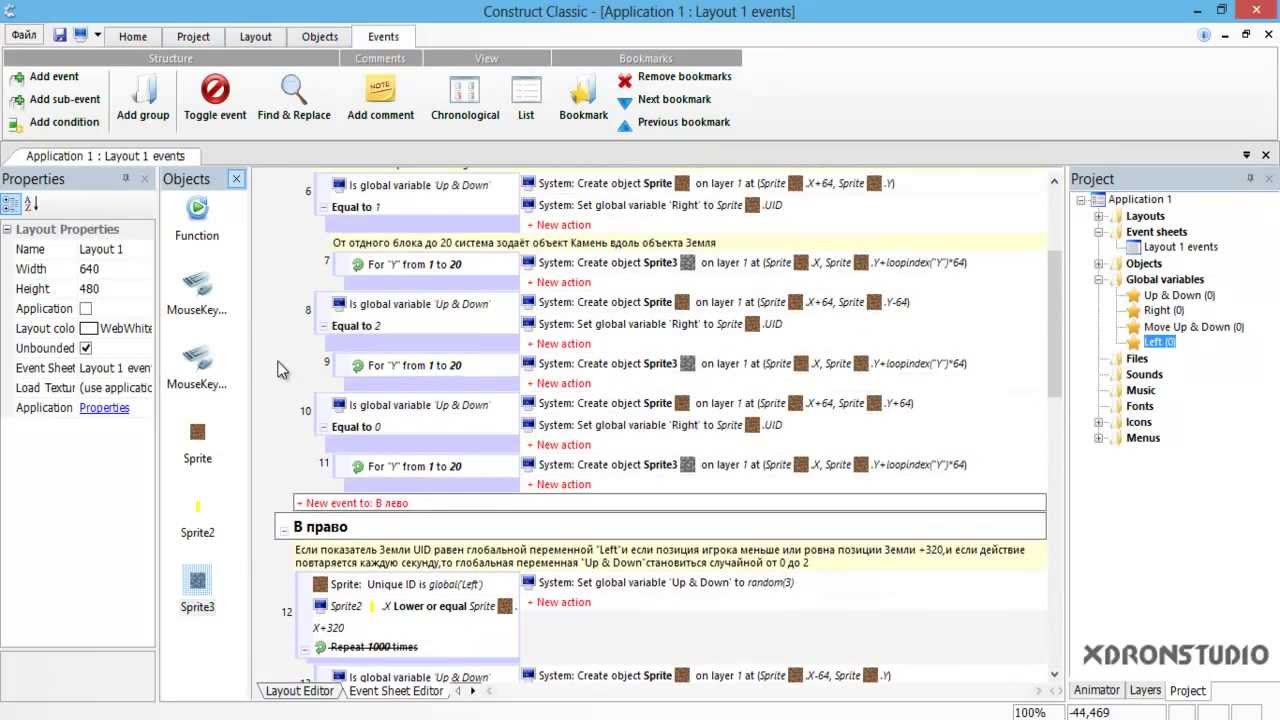Select 'Up & Down (0)' global variable

pyautogui.click(x=1179, y=296)
